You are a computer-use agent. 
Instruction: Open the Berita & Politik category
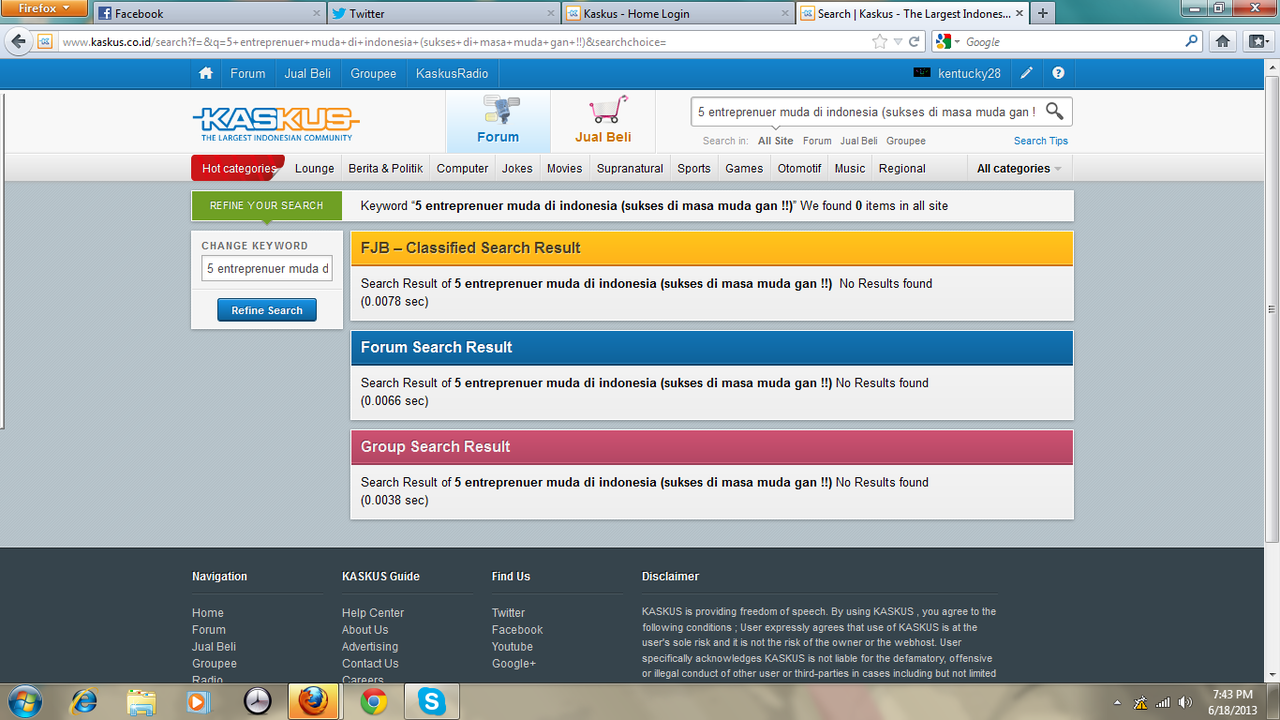385,168
